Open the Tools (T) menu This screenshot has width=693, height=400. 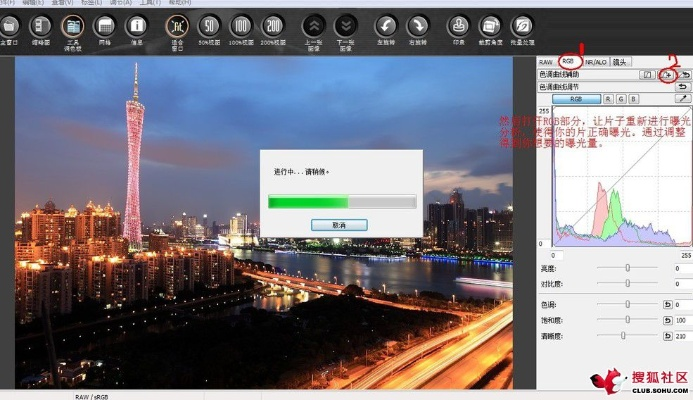[150, 2]
